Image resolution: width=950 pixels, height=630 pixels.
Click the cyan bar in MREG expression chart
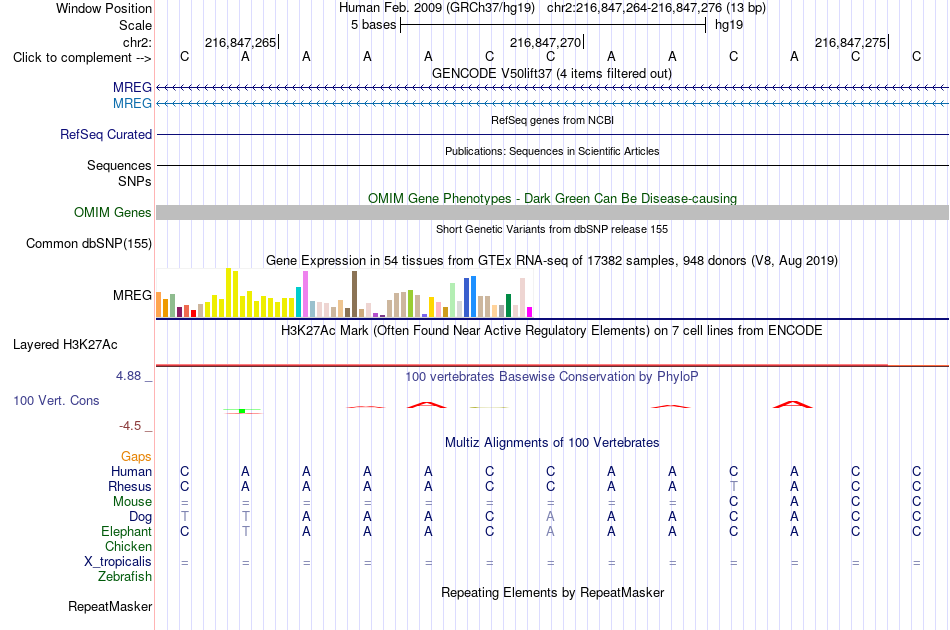299,302
